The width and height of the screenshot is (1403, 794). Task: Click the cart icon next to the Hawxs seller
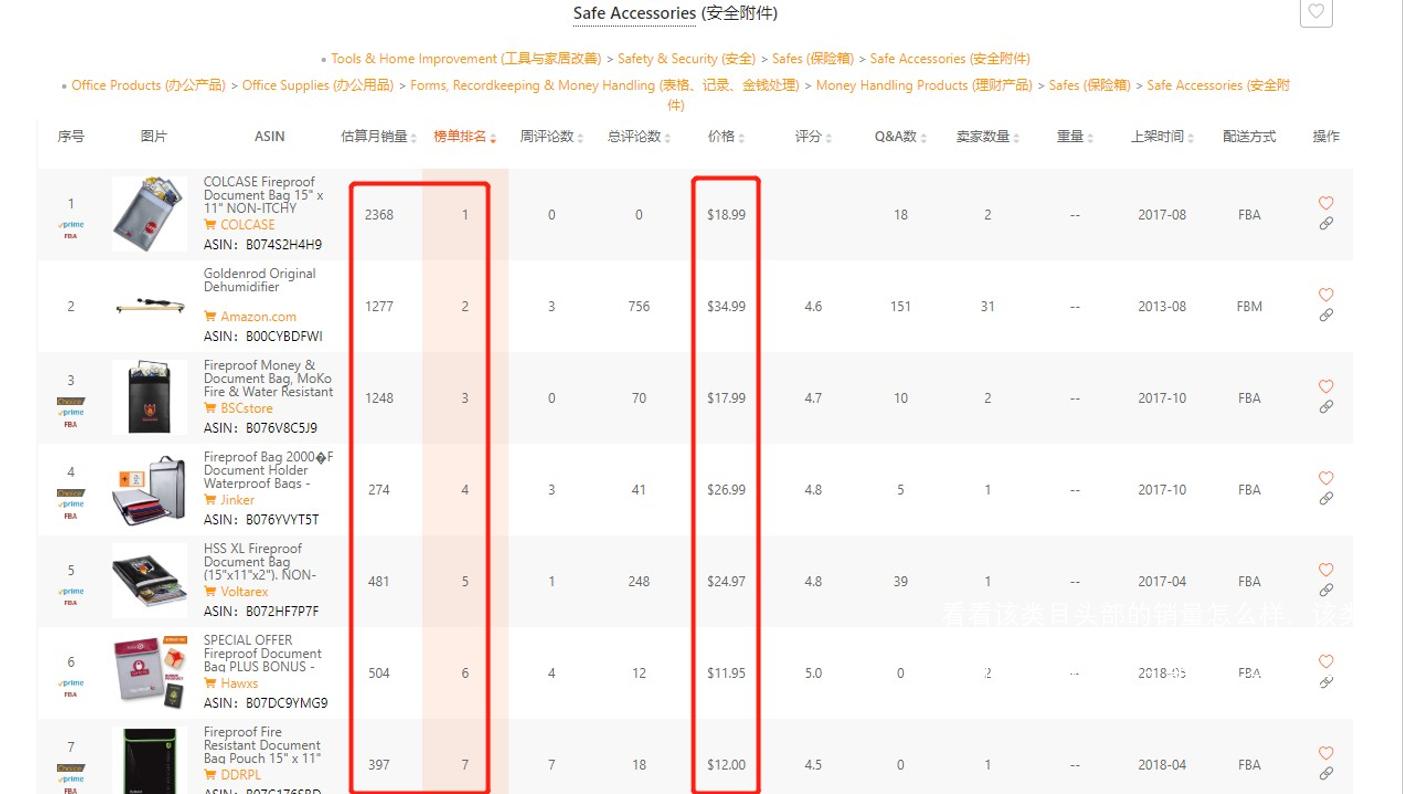tap(212, 683)
